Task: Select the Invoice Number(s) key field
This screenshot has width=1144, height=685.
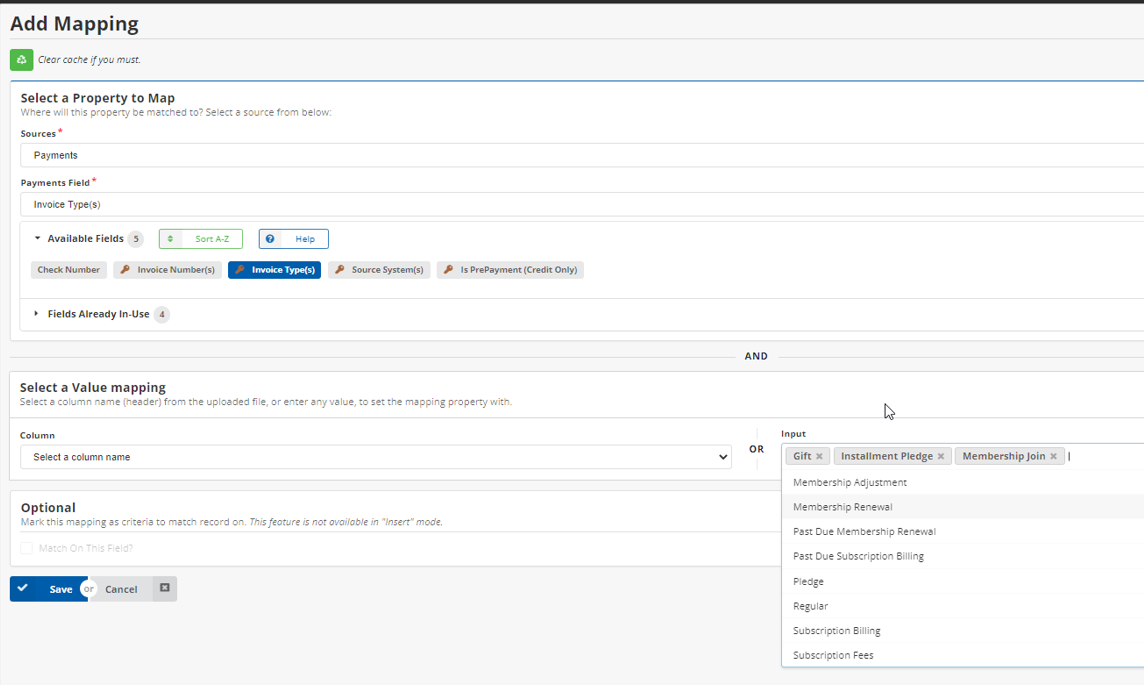Action: (167, 270)
